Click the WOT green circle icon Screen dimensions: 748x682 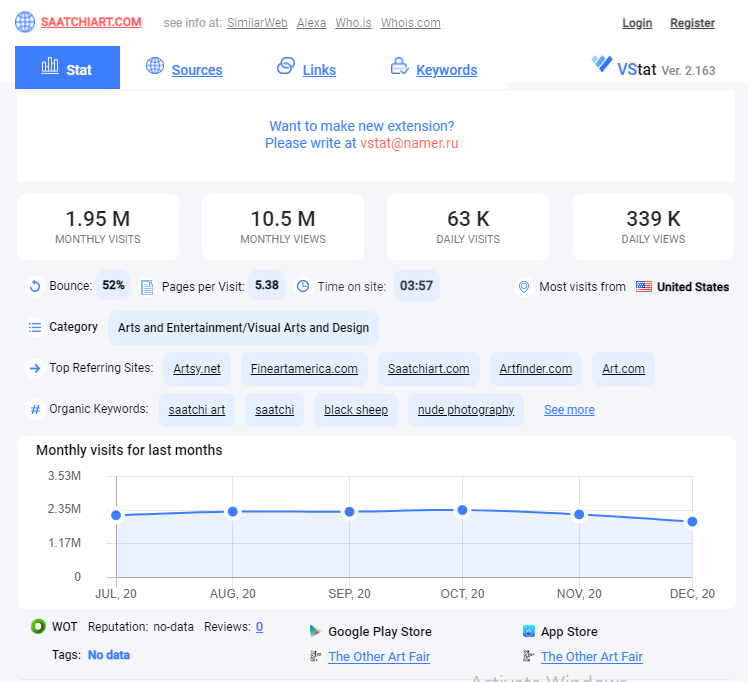pyautogui.click(x=38, y=626)
